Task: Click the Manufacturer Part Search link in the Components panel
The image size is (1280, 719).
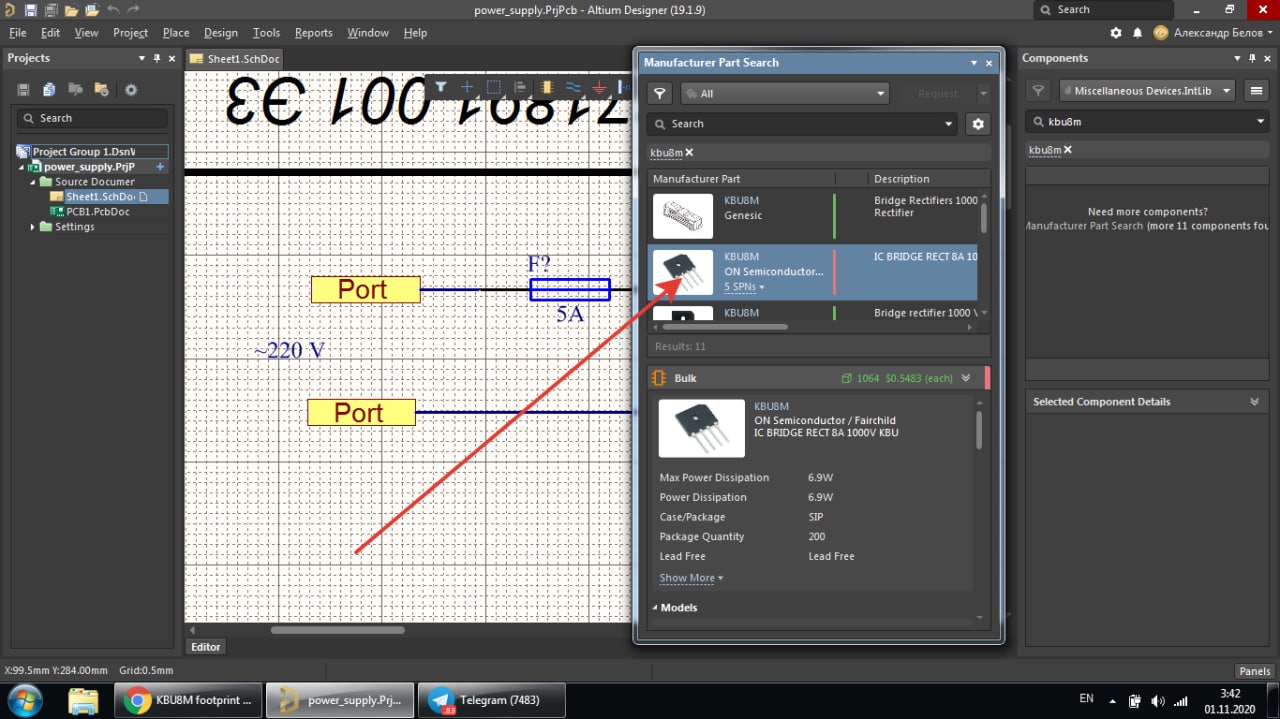Action: [1084, 226]
